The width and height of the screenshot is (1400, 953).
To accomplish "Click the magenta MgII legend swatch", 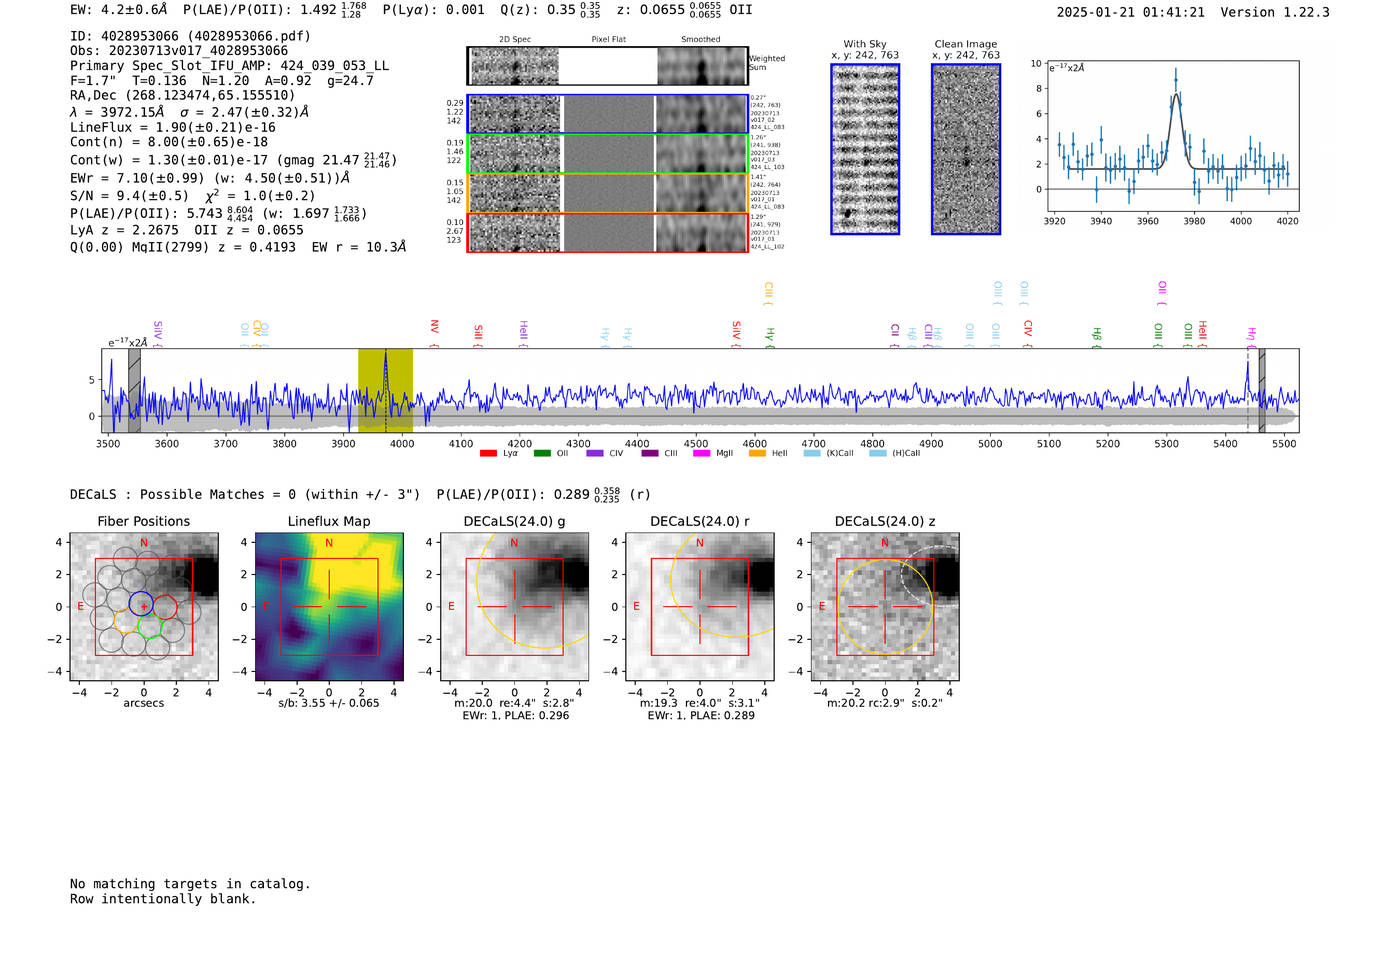I will pyautogui.click(x=701, y=453).
